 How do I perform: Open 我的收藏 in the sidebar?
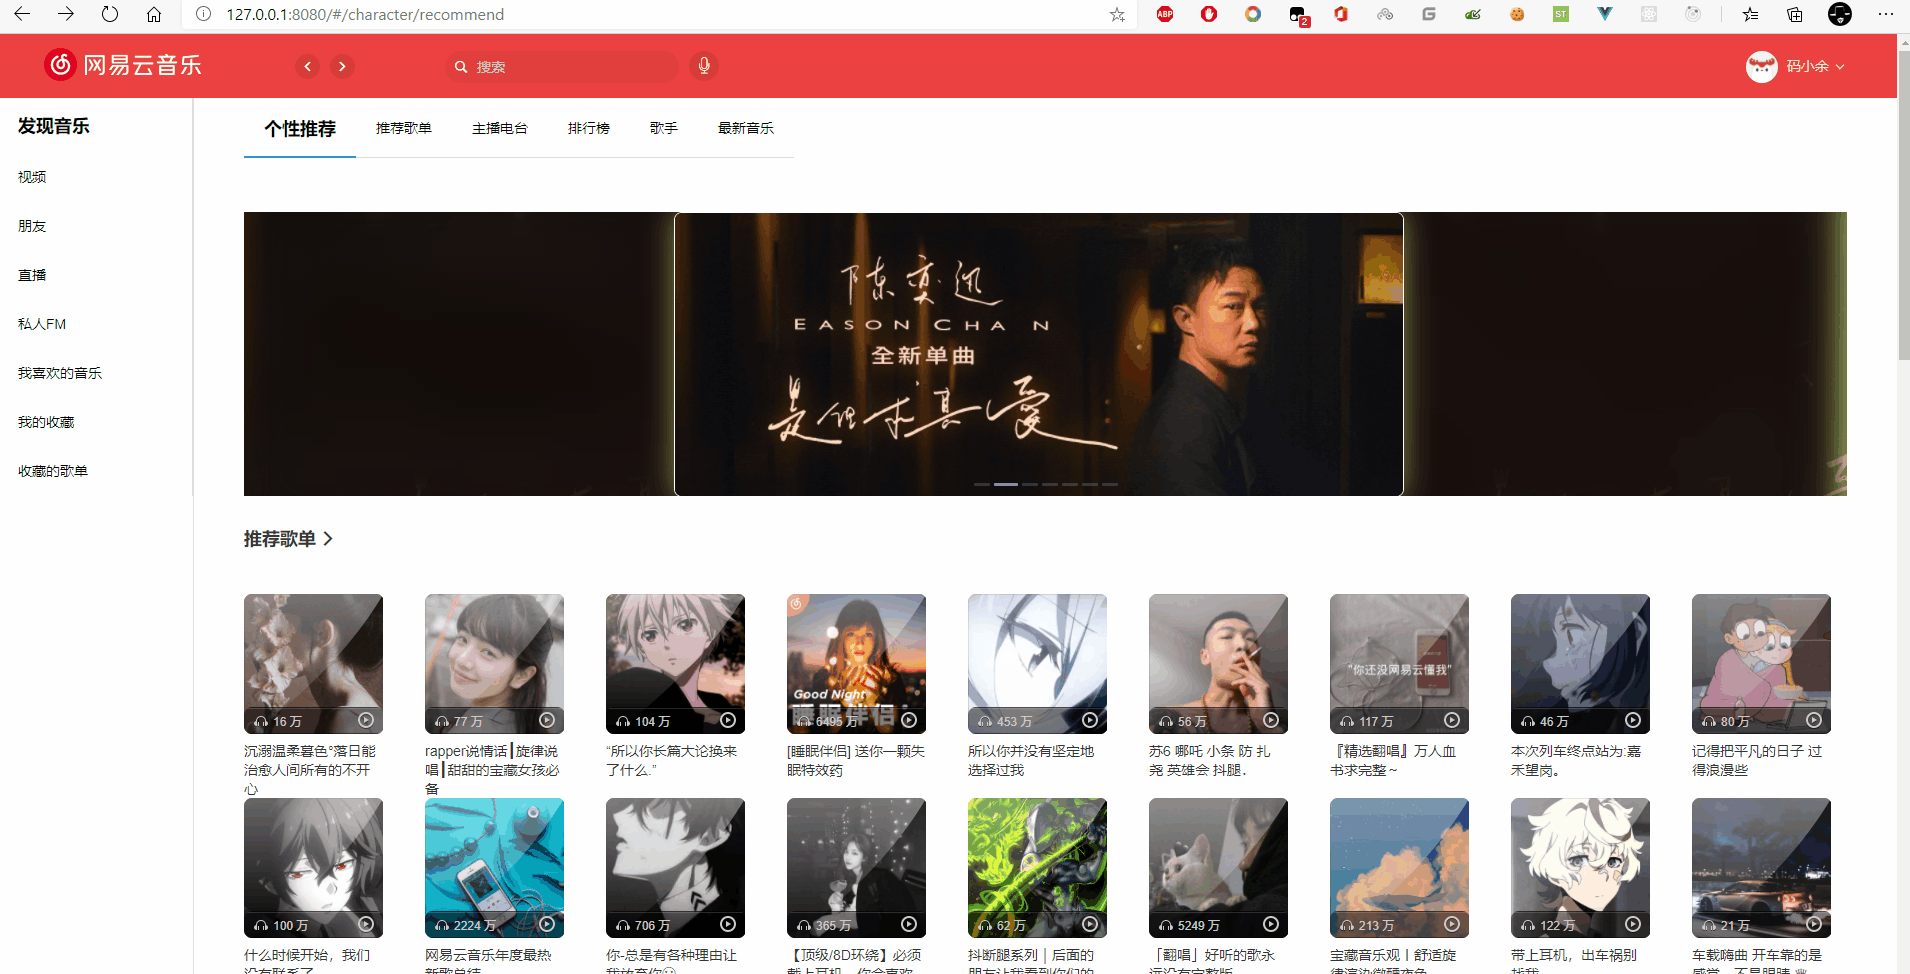[46, 422]
